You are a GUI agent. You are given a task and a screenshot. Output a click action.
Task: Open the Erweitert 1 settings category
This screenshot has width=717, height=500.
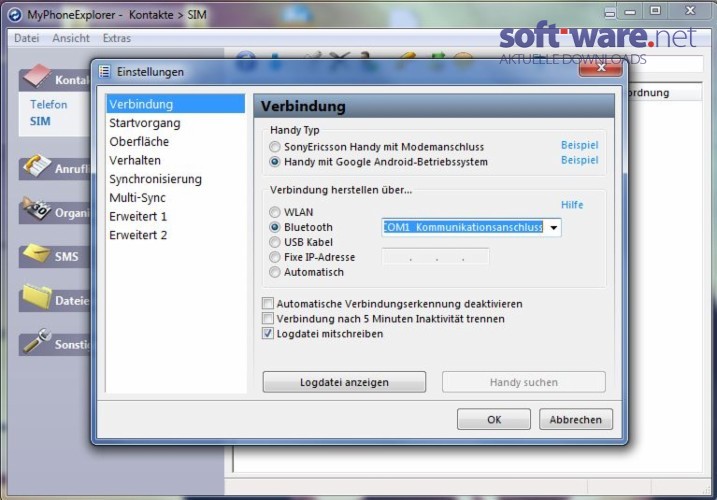point(176,216)
